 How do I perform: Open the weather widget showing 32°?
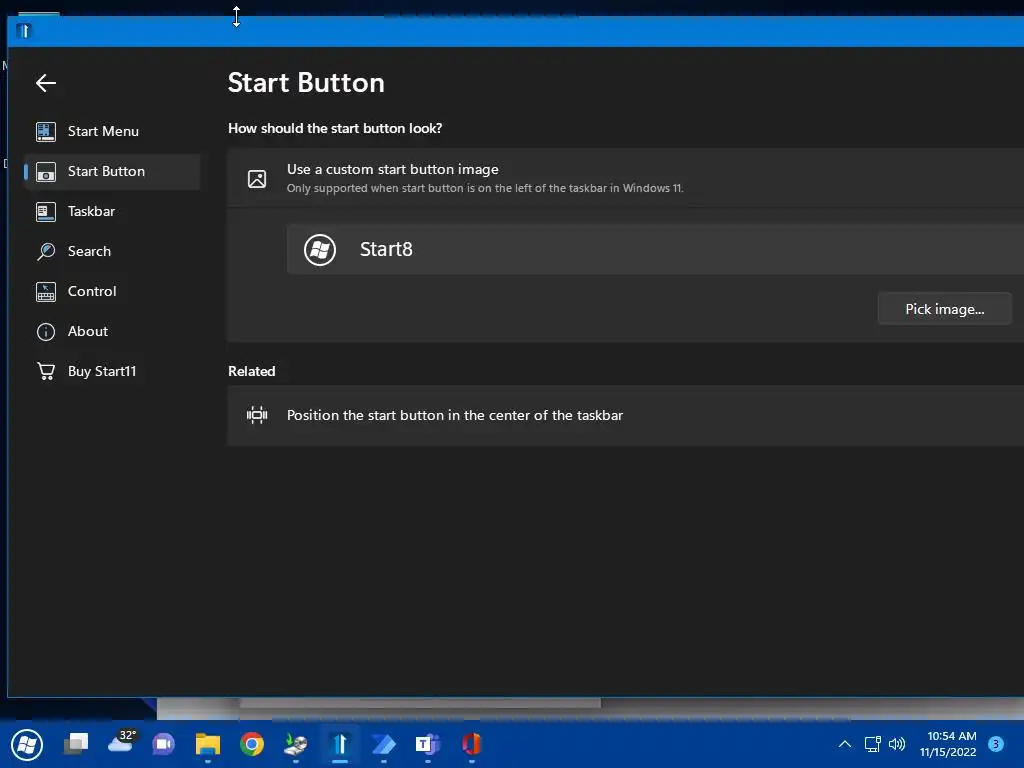click(121, 742)
